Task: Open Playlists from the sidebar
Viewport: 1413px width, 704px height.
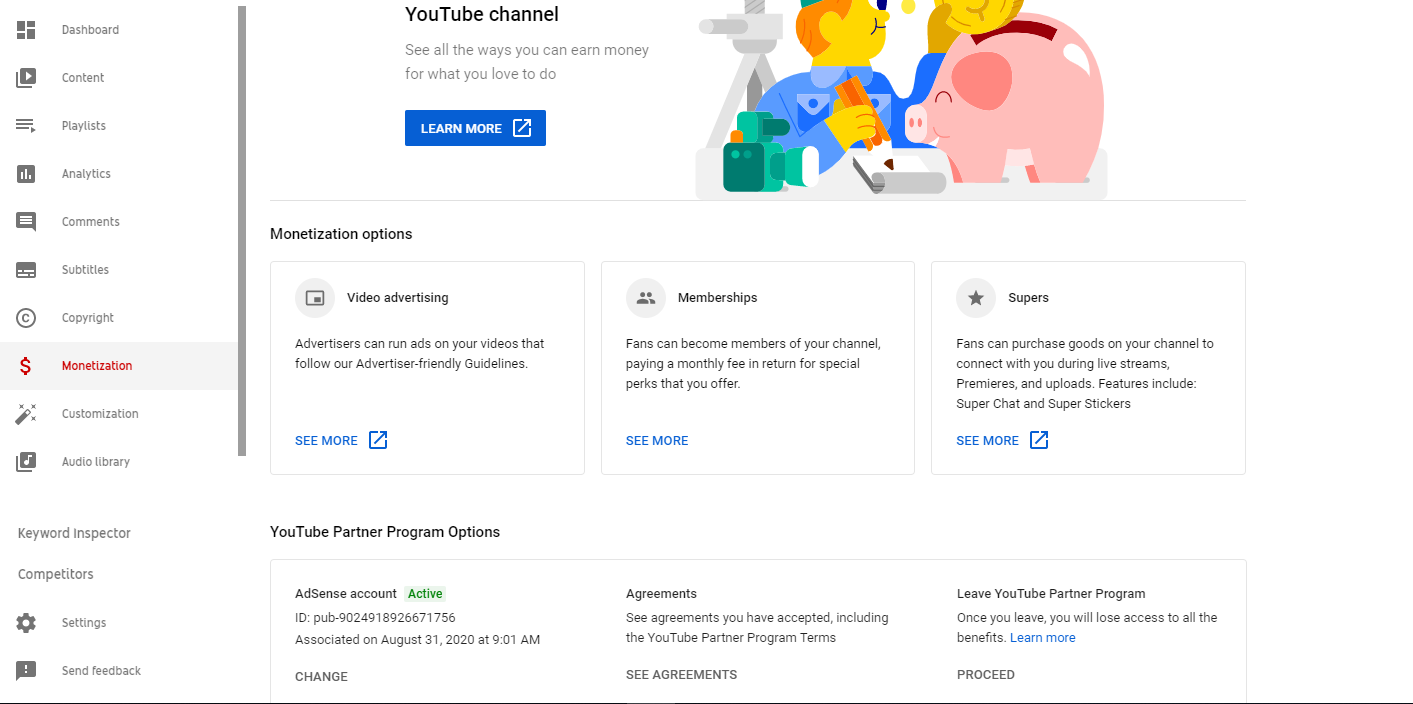Action: coord(84,126)
